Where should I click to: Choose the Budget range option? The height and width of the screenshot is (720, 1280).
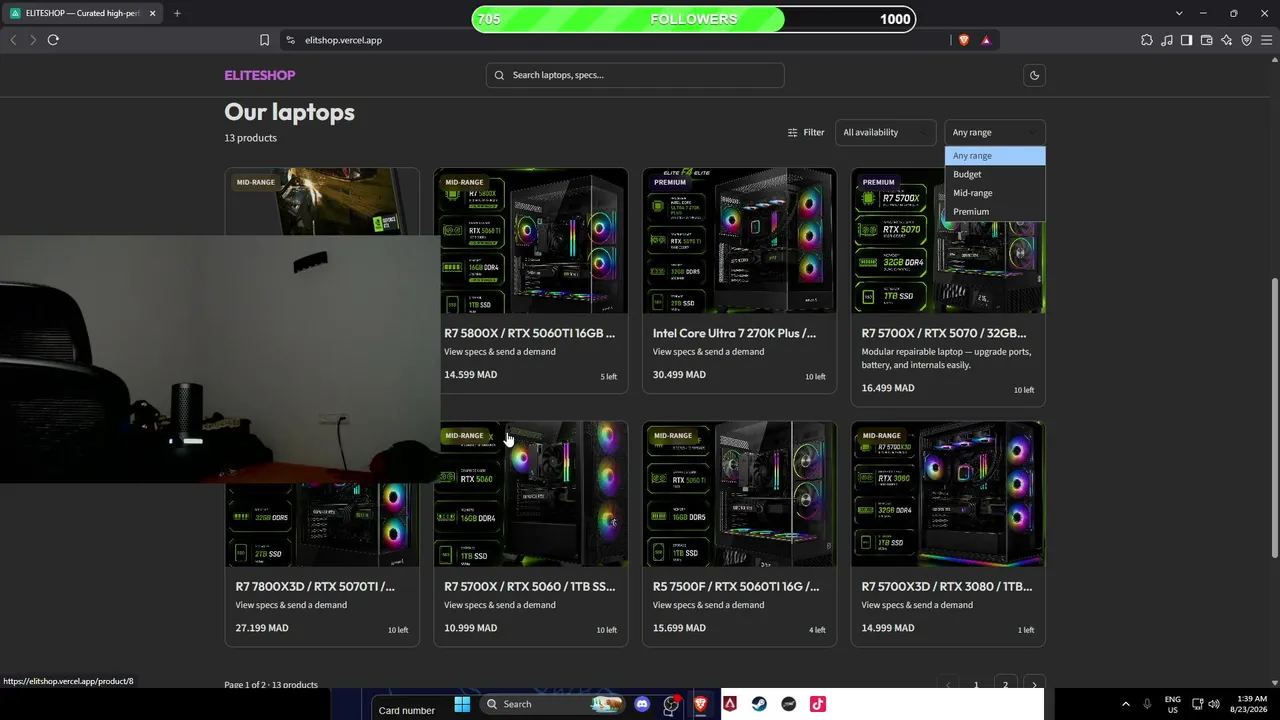pos(995,174)
